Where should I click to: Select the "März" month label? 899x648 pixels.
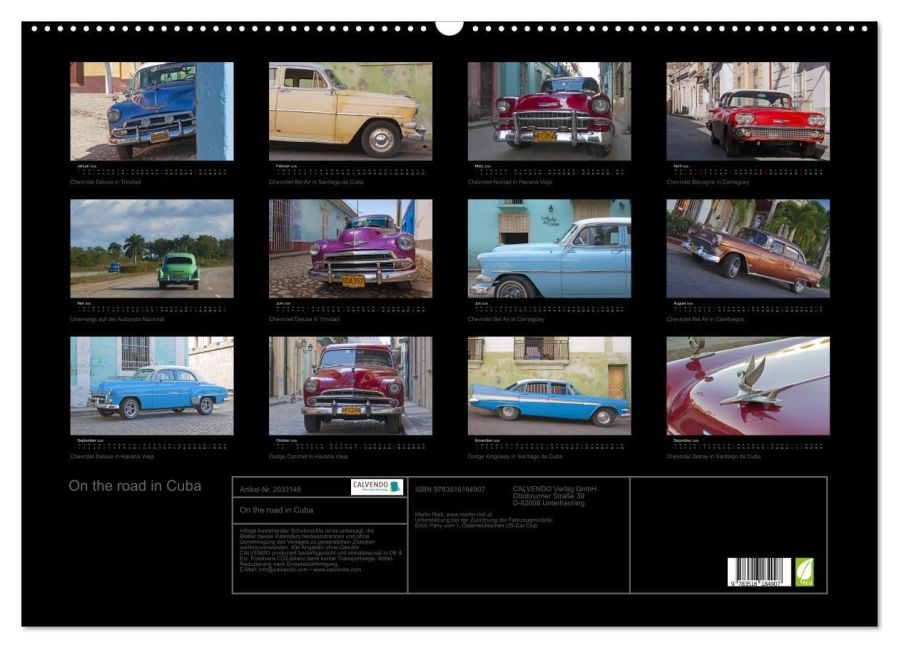coord(479,166)
